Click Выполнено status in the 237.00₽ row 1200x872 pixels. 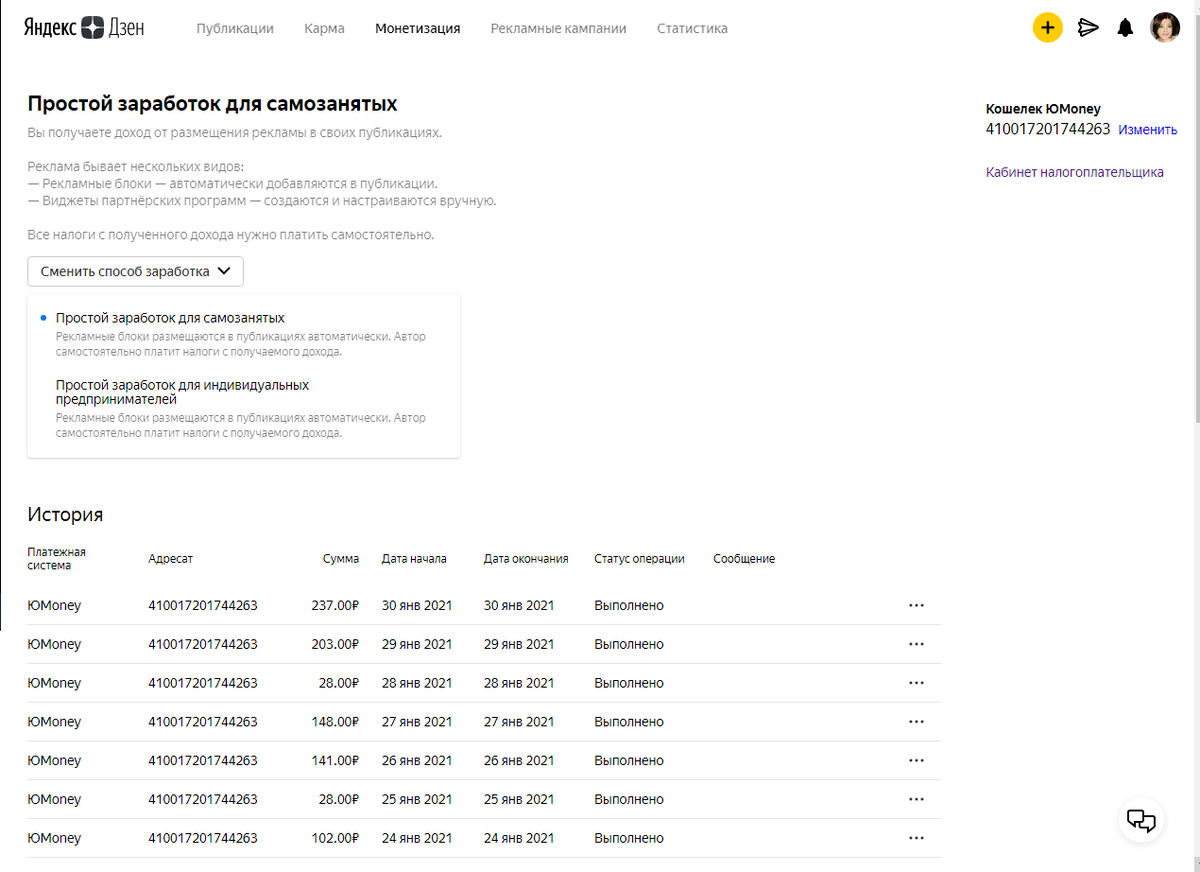coord(629,605)
